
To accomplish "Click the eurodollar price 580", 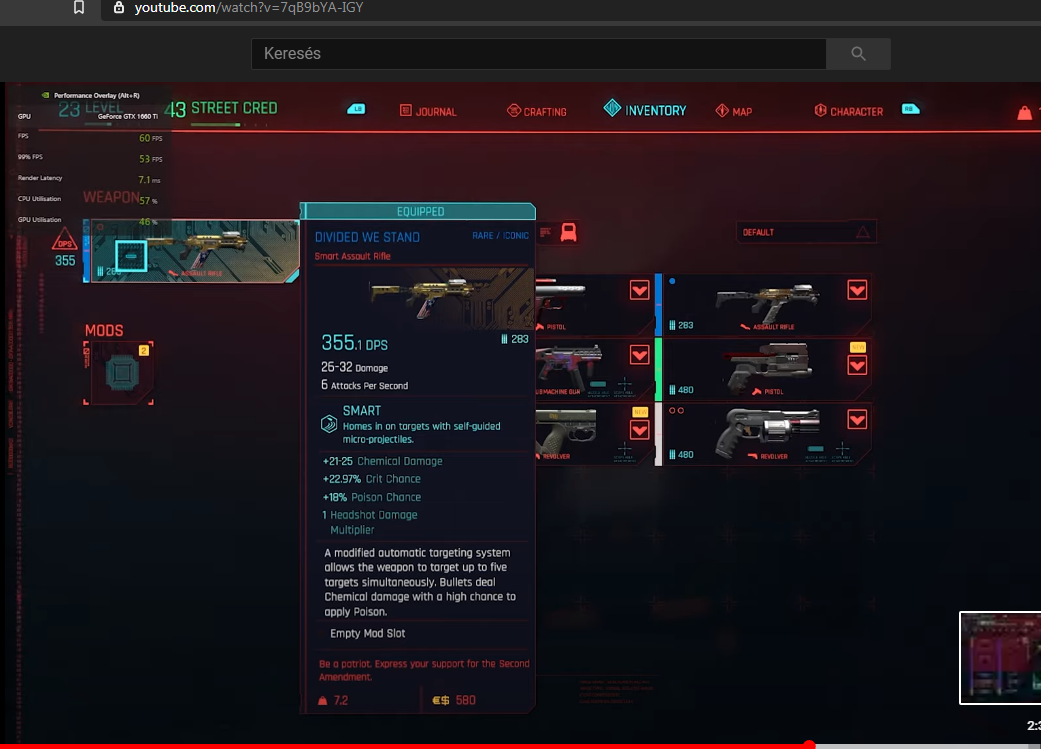I will [x=454, y=700].
